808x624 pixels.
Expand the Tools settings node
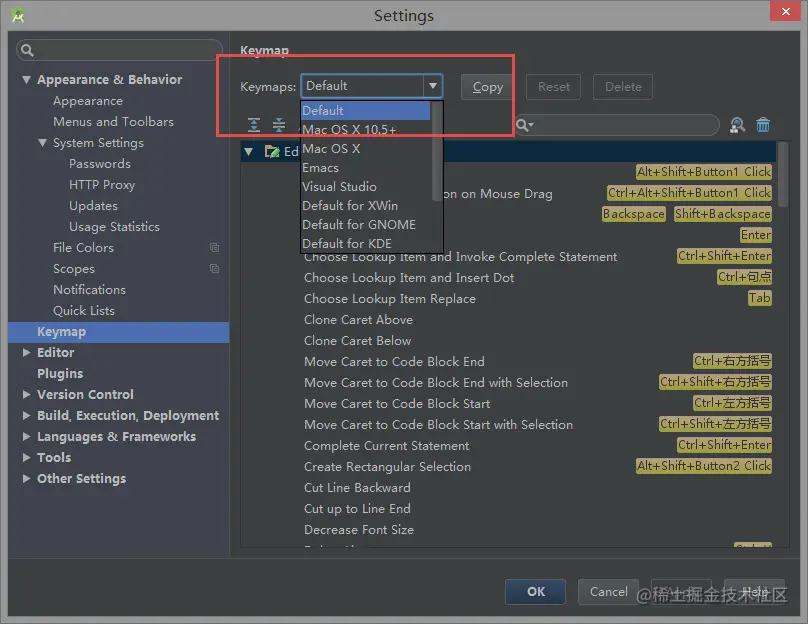point(26,458)
